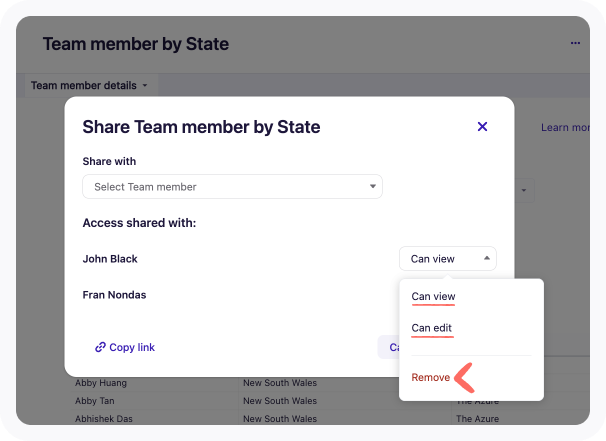Click New South Wales in Abby Huang's row
Viewport: 606px width, 441px height.
(280, 383)
